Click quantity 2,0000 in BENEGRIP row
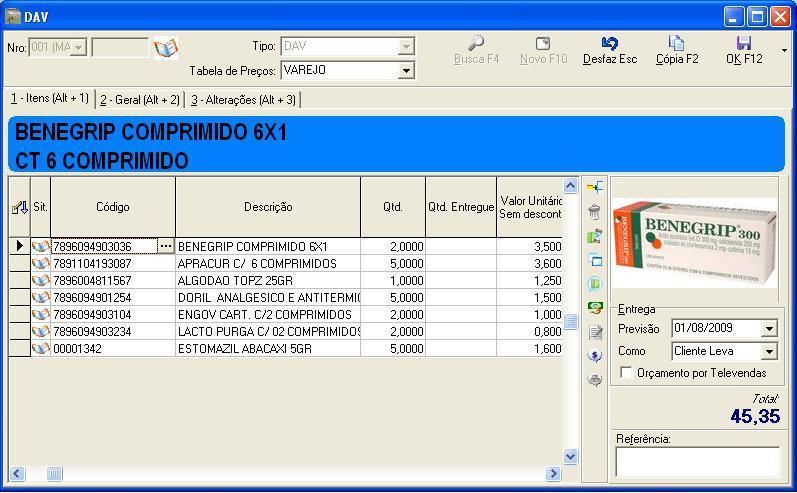This screenshot has height=493, width=797. coord(393,246)
